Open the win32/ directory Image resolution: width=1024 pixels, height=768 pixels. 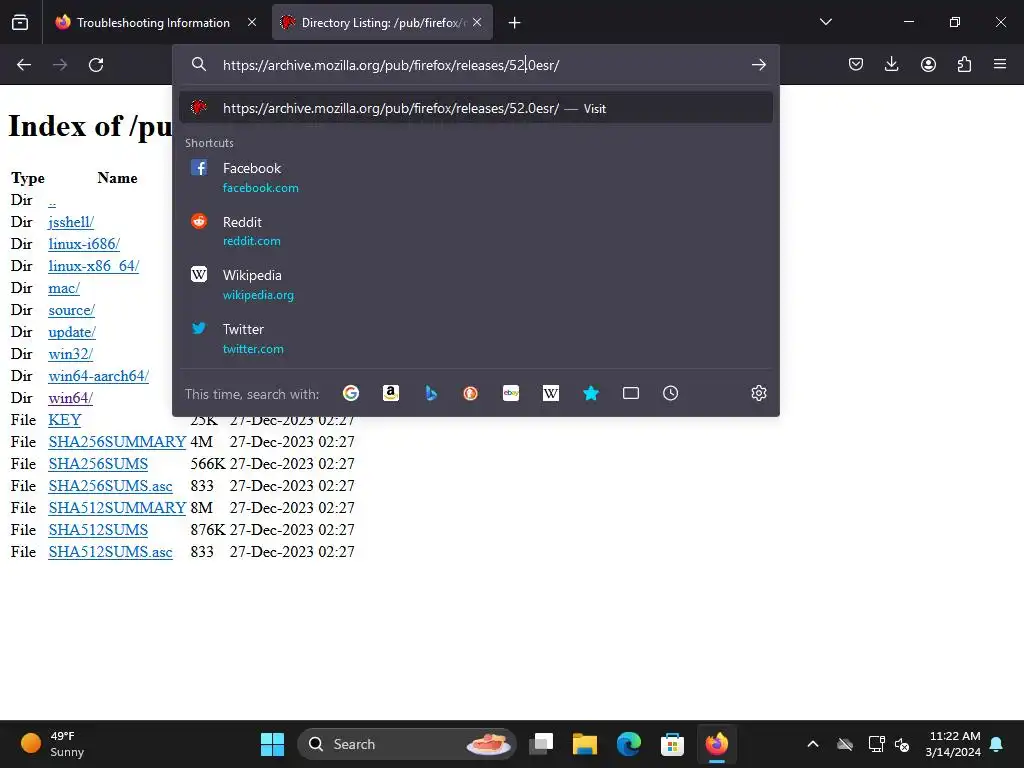71,354
